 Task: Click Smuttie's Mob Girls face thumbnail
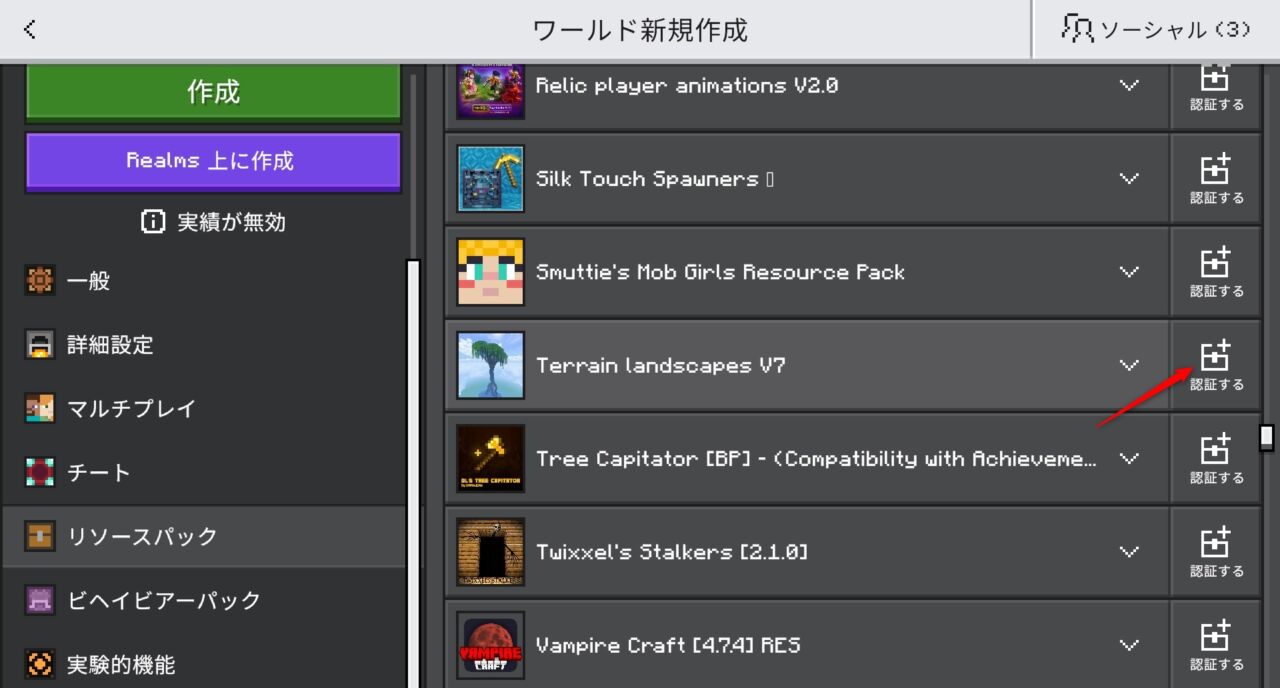point(490,272)
